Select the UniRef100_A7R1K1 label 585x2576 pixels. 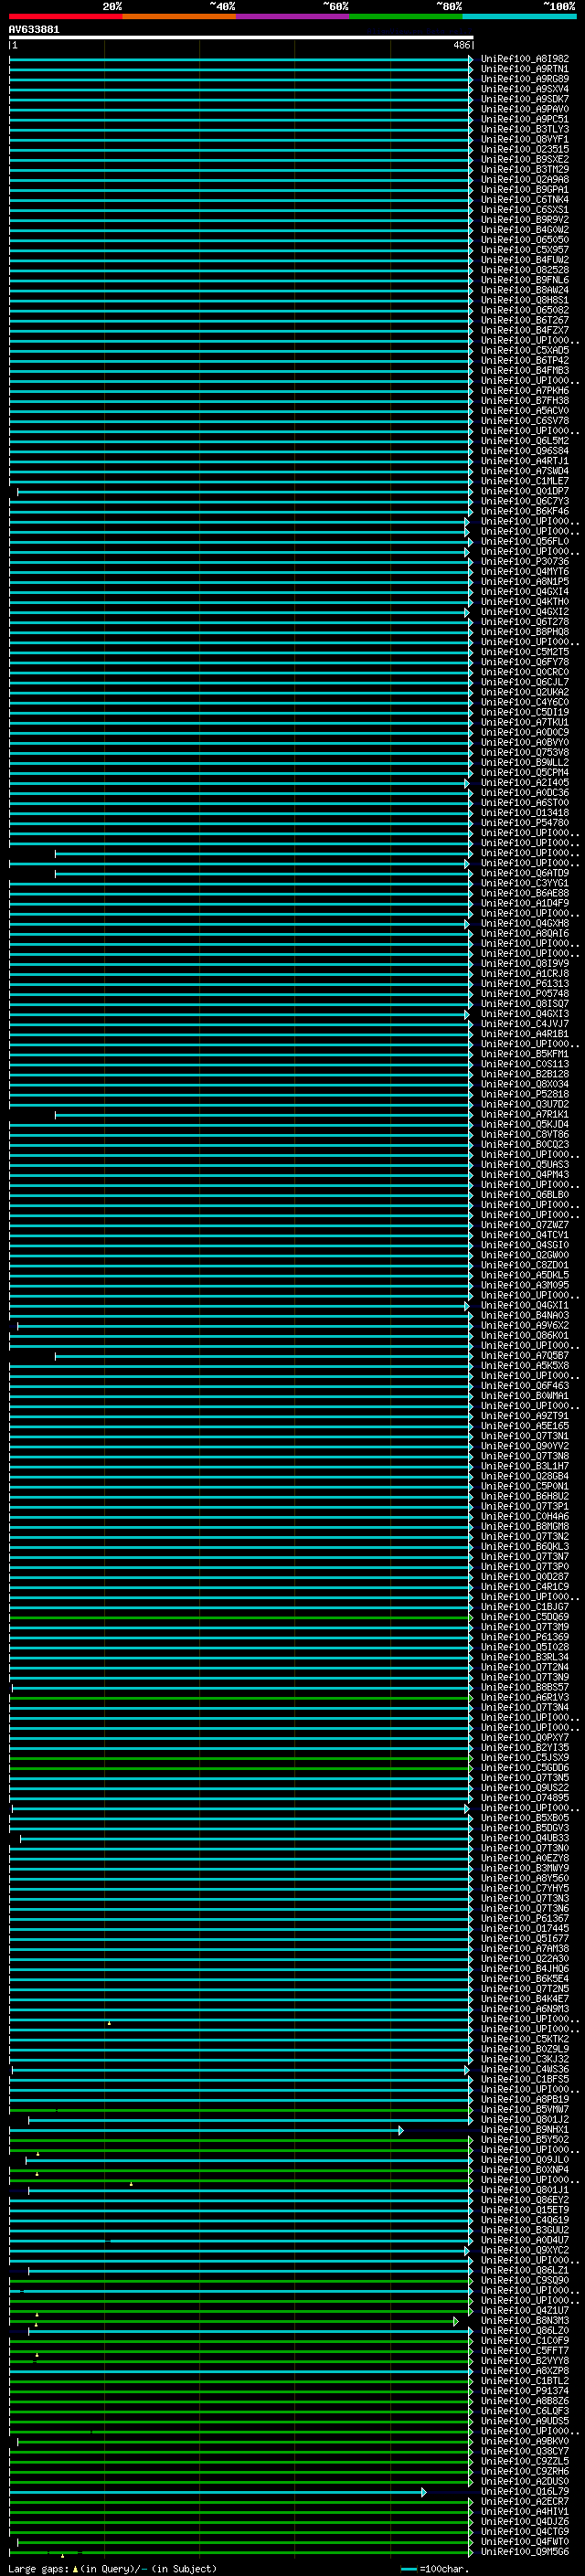tap(524, 1114)
